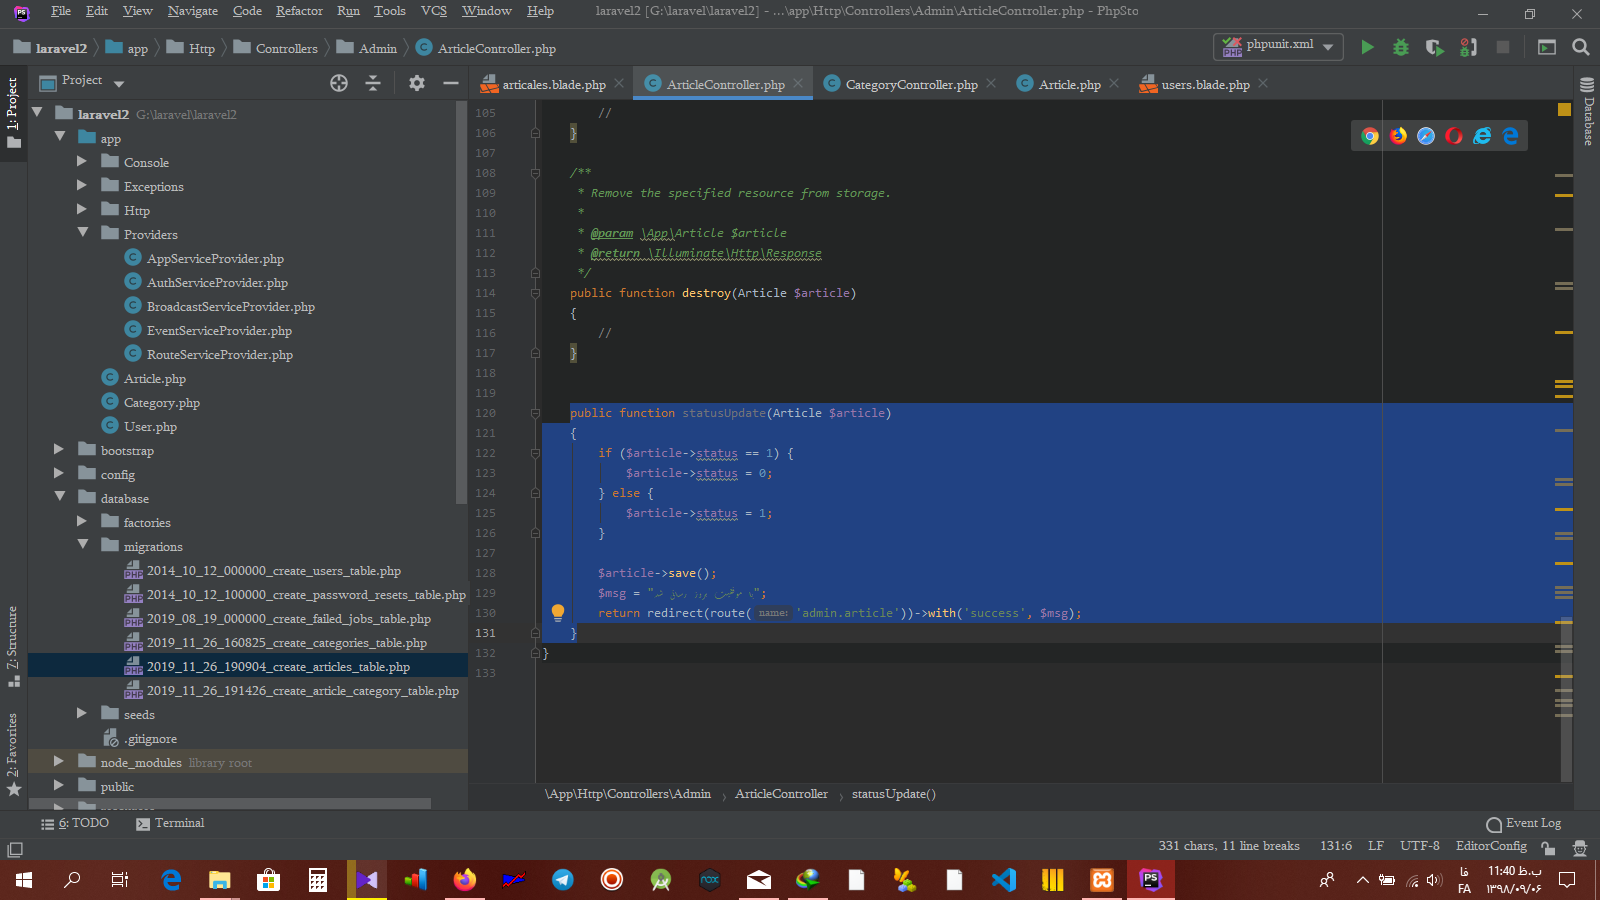Screen dimensions: 1600x900
Task: Switch to the CategoryController.php tab
Action: [x=910, y=84]
